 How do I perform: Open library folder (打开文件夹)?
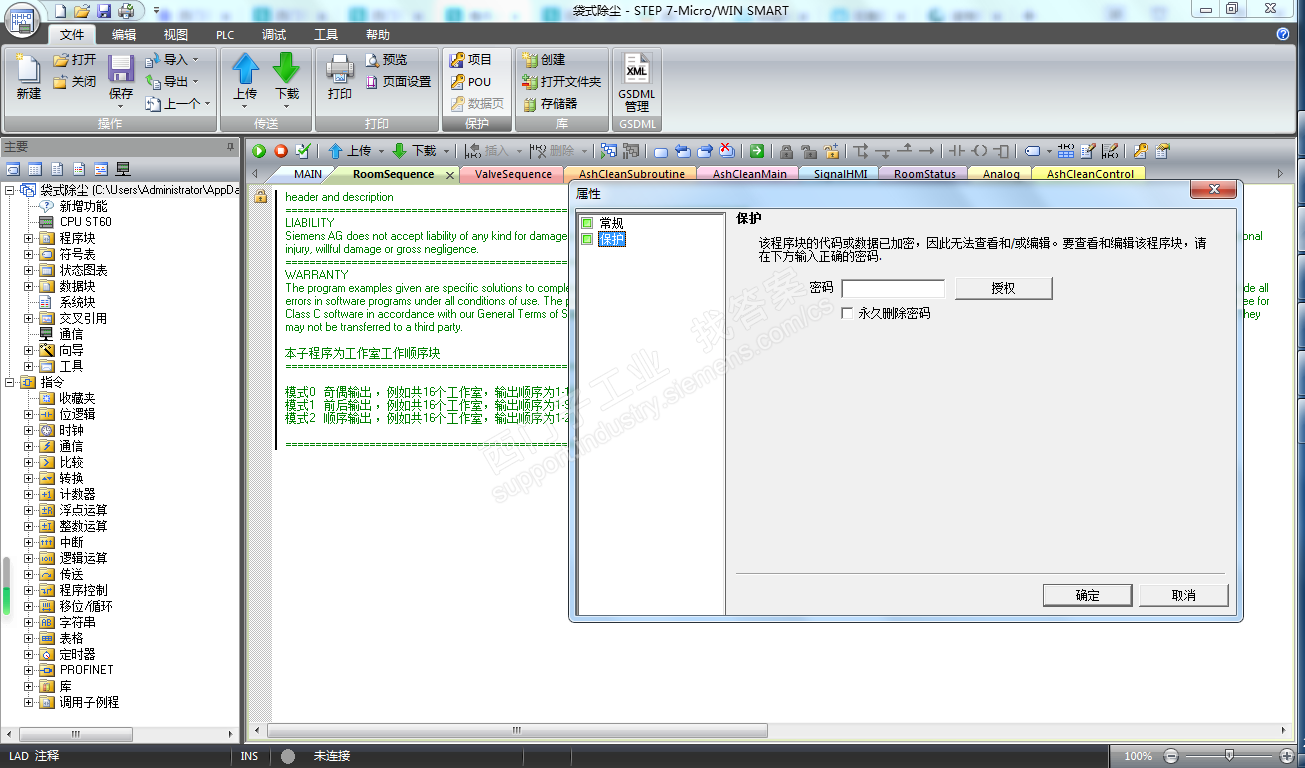coord(562,82)
